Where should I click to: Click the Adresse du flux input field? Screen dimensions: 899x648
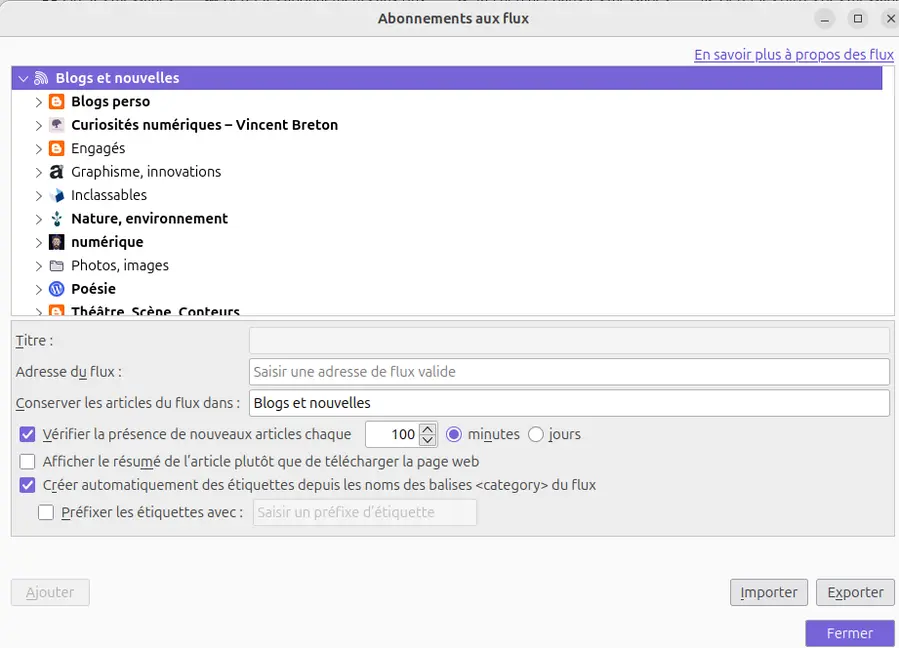pyautogui.click(x=569, y=372)
